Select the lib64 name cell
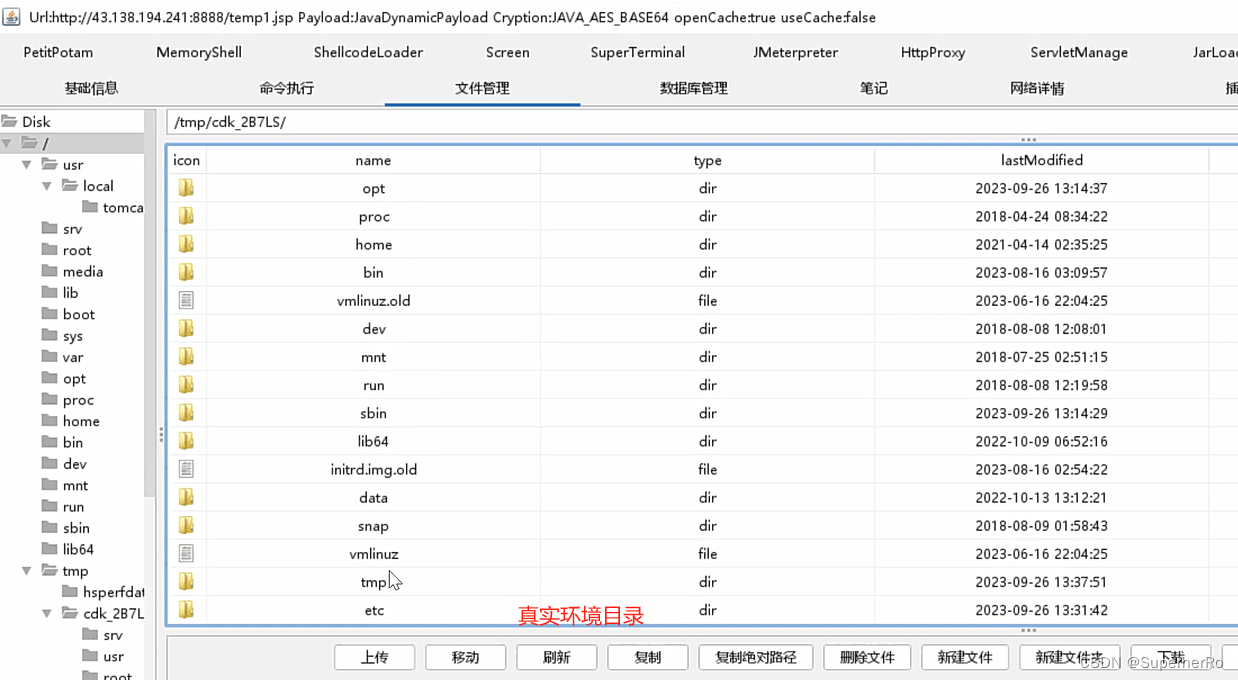The image size is (1238, 680). [373, 441]
